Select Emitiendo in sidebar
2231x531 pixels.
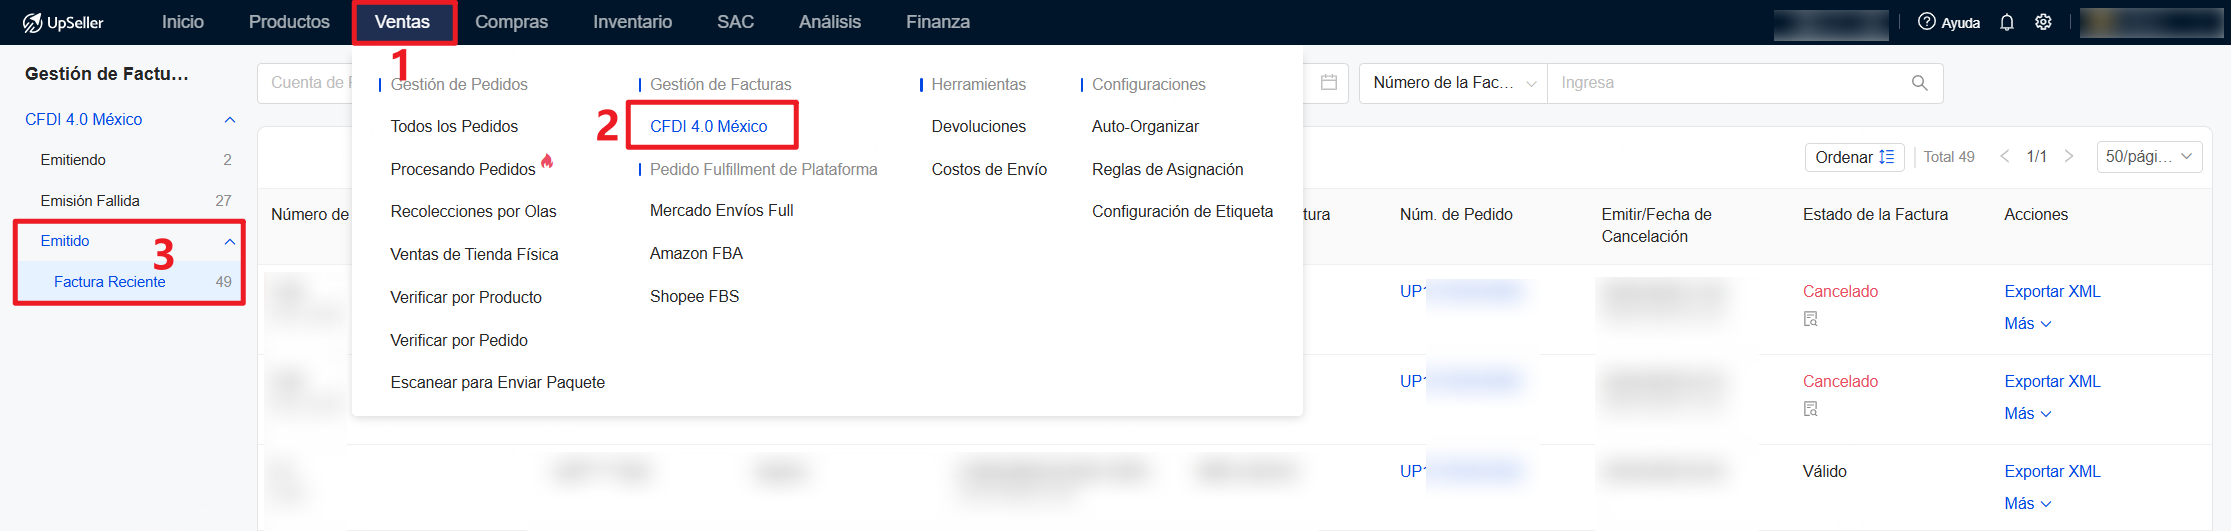click(73, 160)
